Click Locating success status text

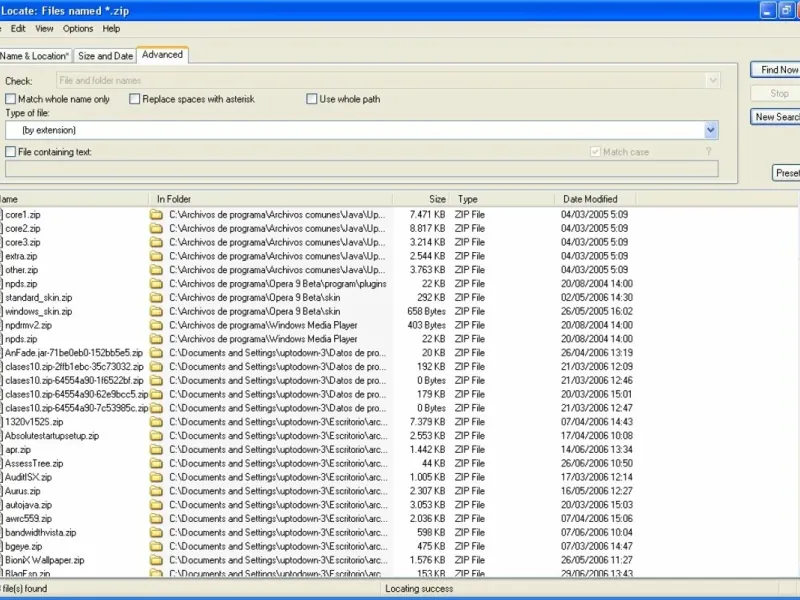pyautogui.click(x=419, y=589)
